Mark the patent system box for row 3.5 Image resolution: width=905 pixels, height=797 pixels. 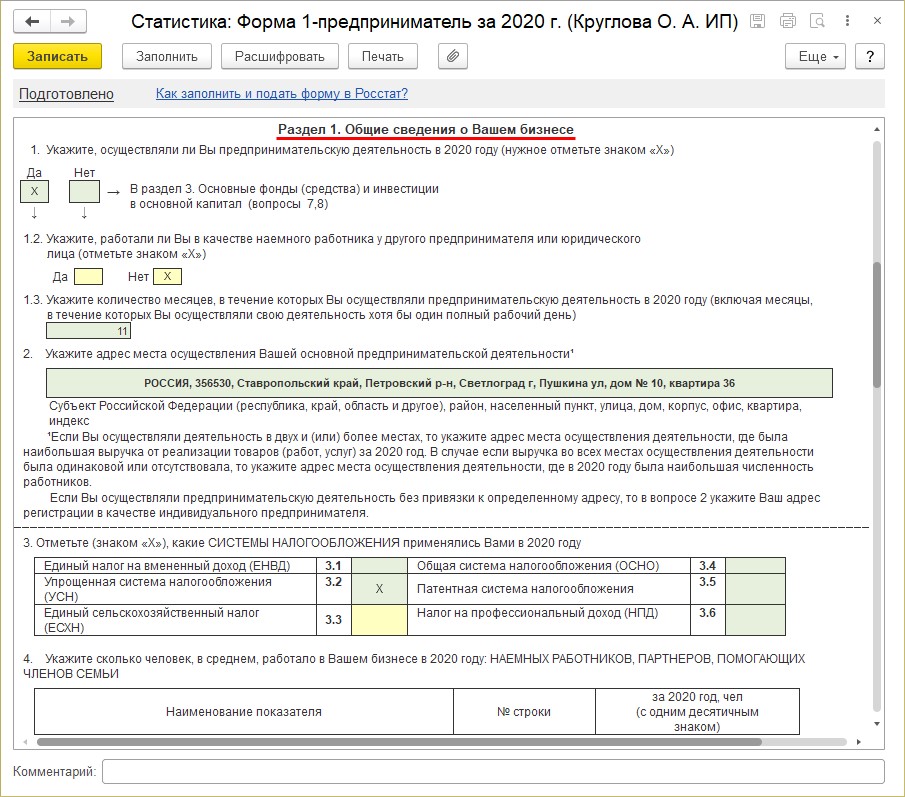[755, 589]
